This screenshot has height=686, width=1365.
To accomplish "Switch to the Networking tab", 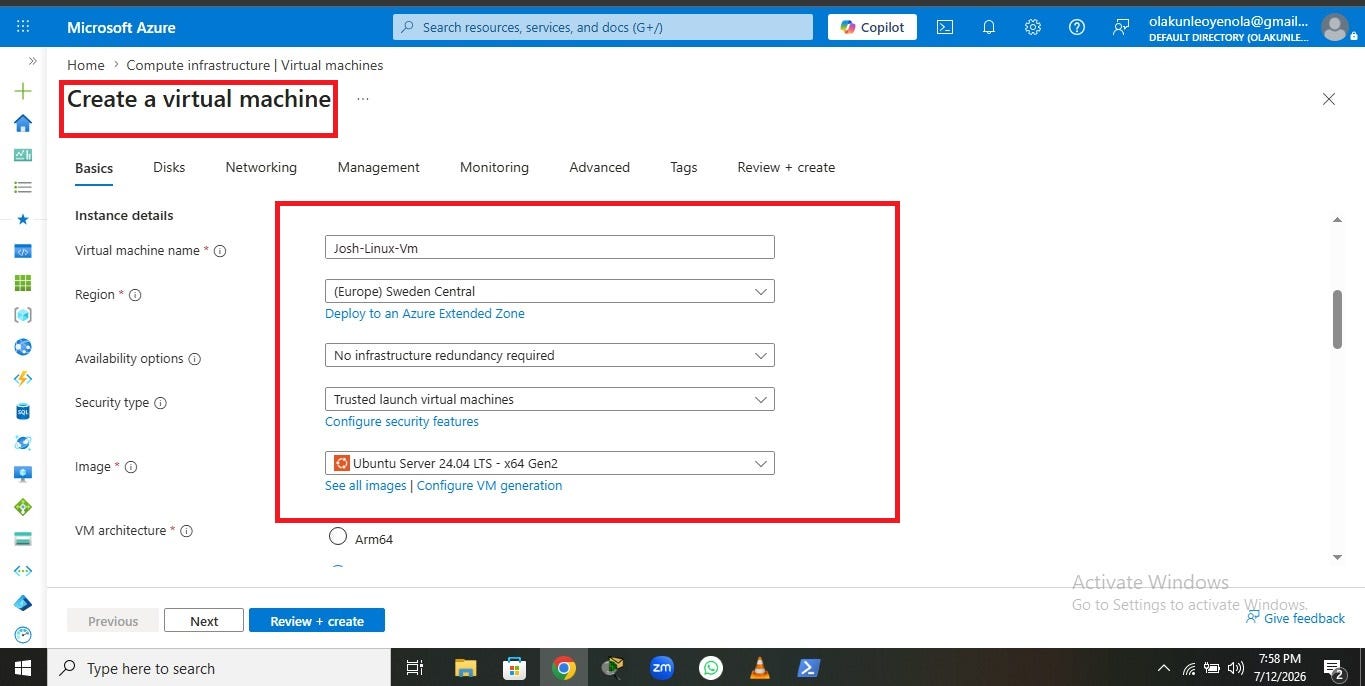I will pyautogui.click(x=261, y=167).
